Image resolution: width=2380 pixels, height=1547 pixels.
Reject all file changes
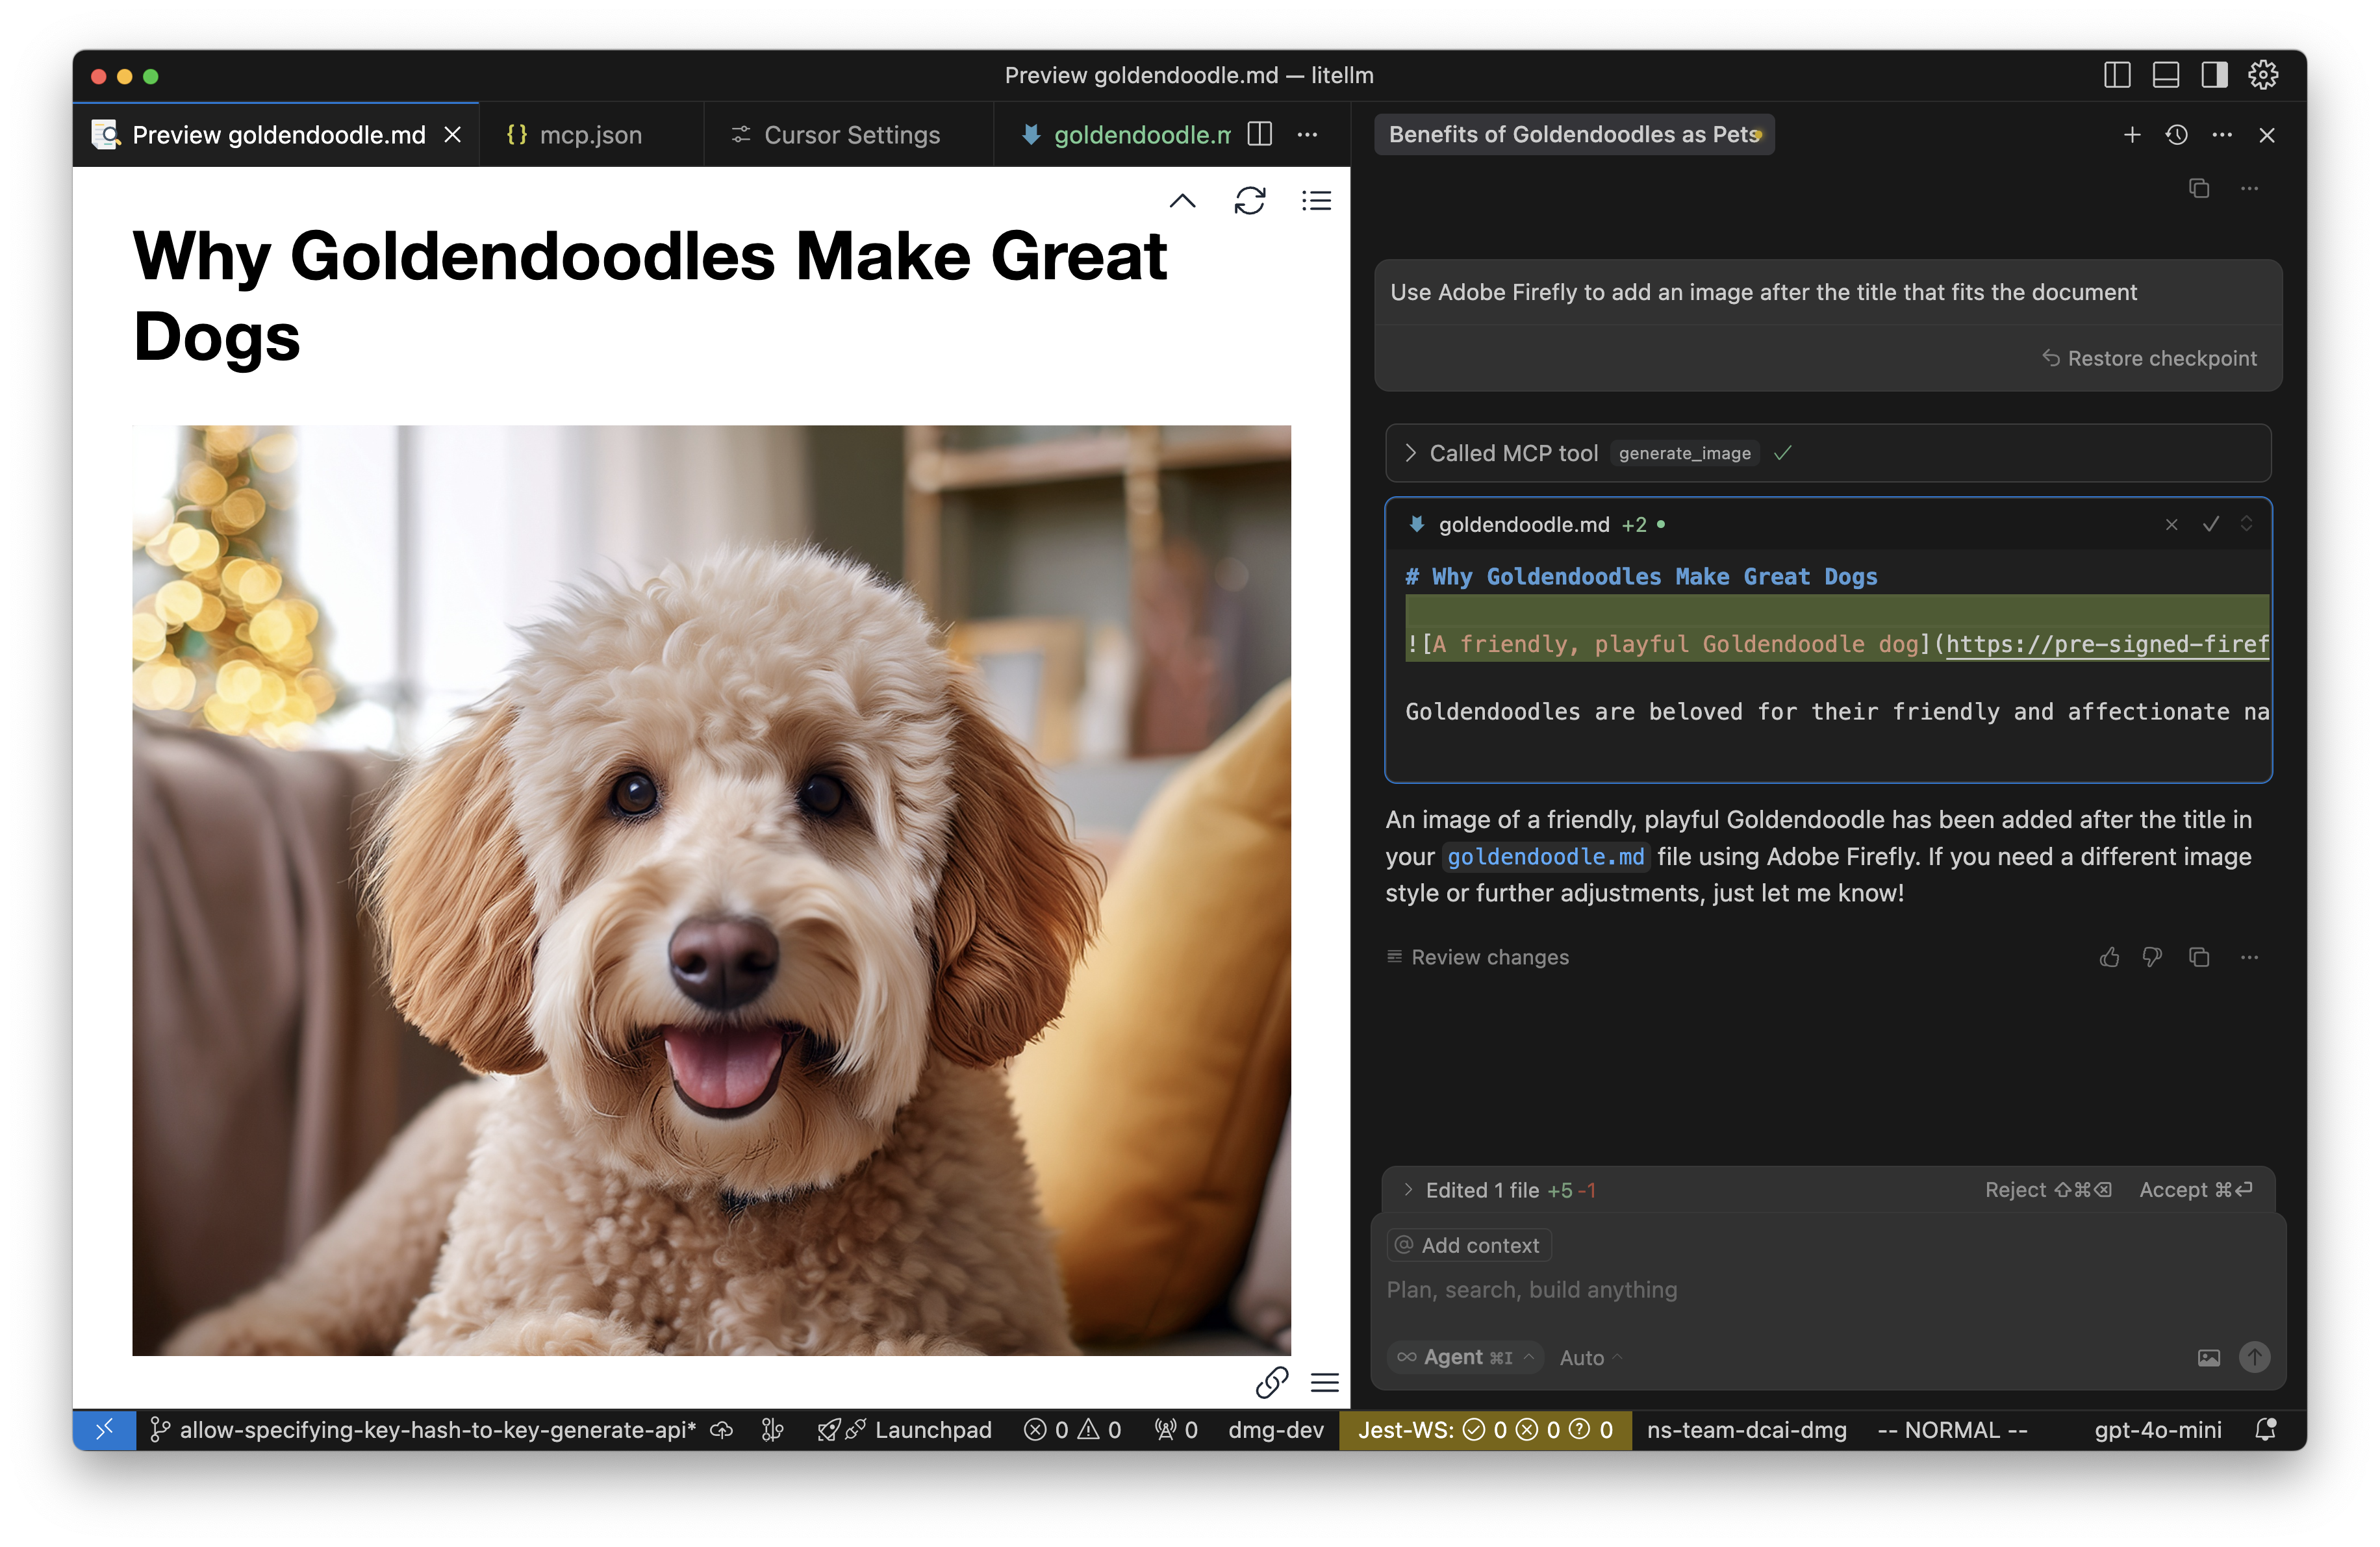click(x=2047, y=1190)
